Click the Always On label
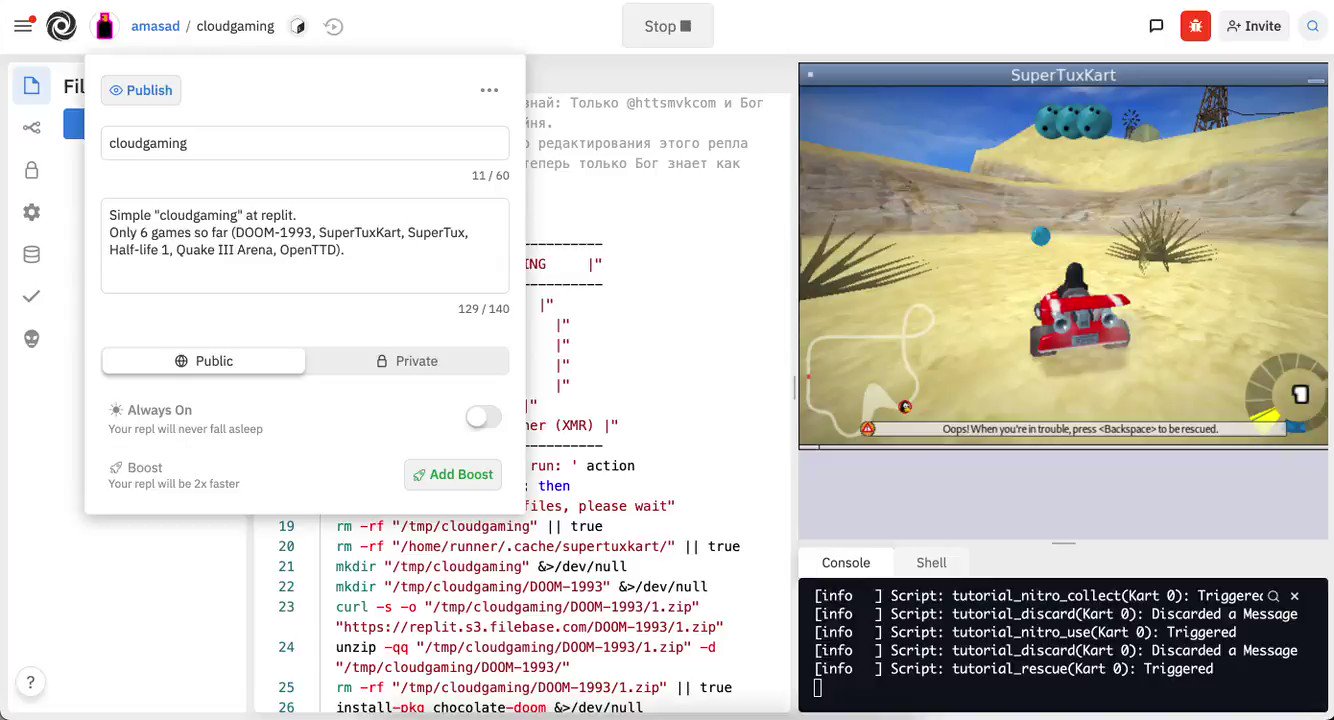Viewport: 1334px width, 720px height. [x=150, y=410]
